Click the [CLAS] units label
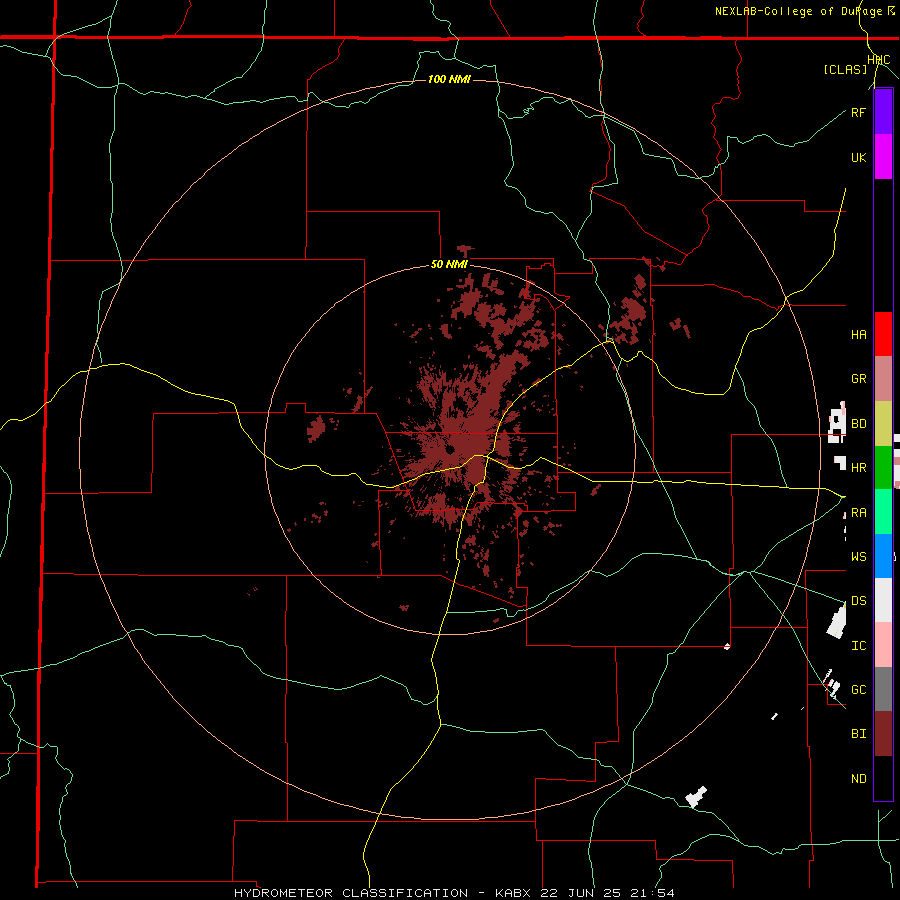Image resolution: width=900 pixels, height=900 pixels. (x=845, y=69)
